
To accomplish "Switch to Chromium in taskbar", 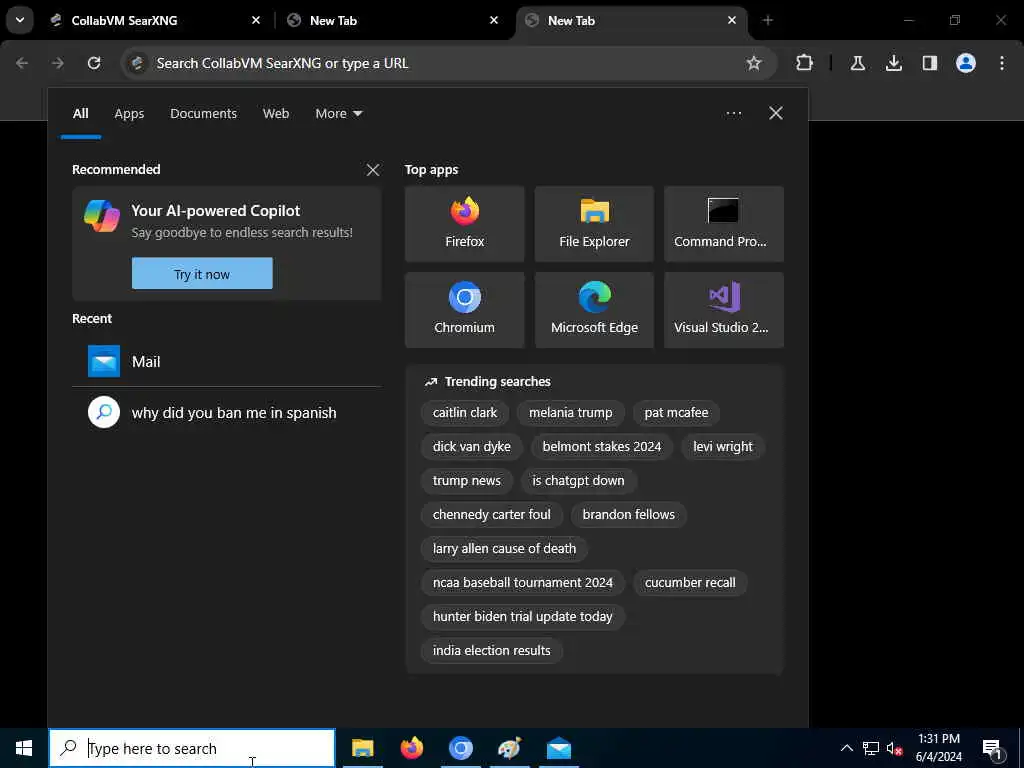I will point(460,748).
